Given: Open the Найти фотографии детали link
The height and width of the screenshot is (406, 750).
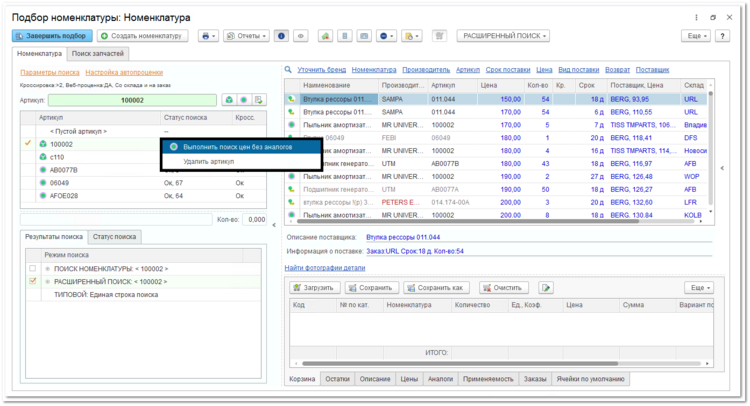Looking at the screenshot, I should (x=325, y=268).
